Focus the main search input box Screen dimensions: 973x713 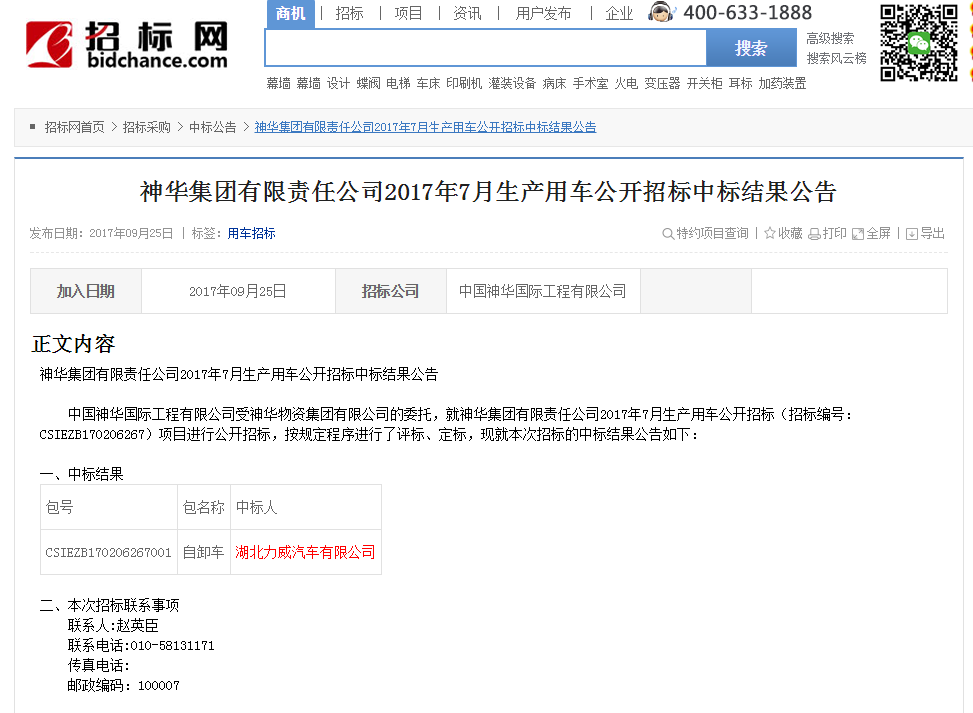(486, 48)
